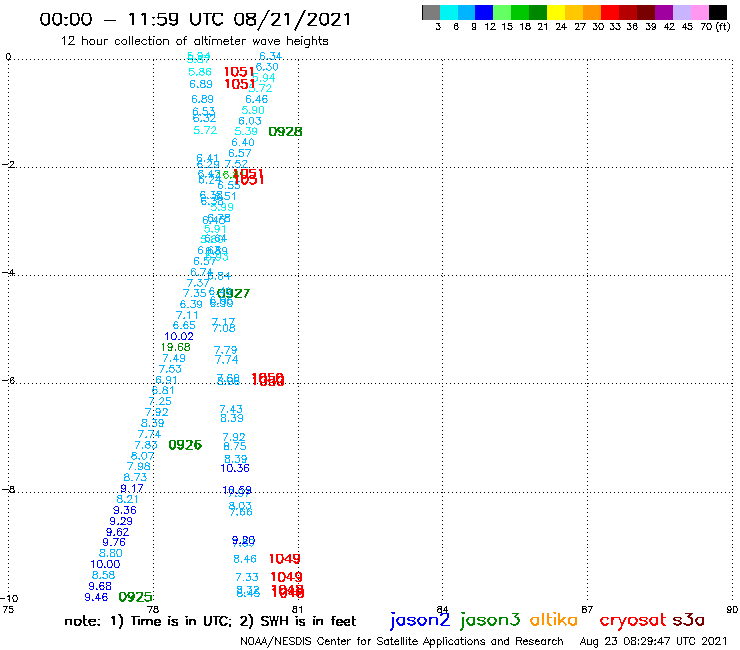Select the lavender swatch in the color scale
The width and height of the screenshot is (740, 650).
(x=681, y=12)
